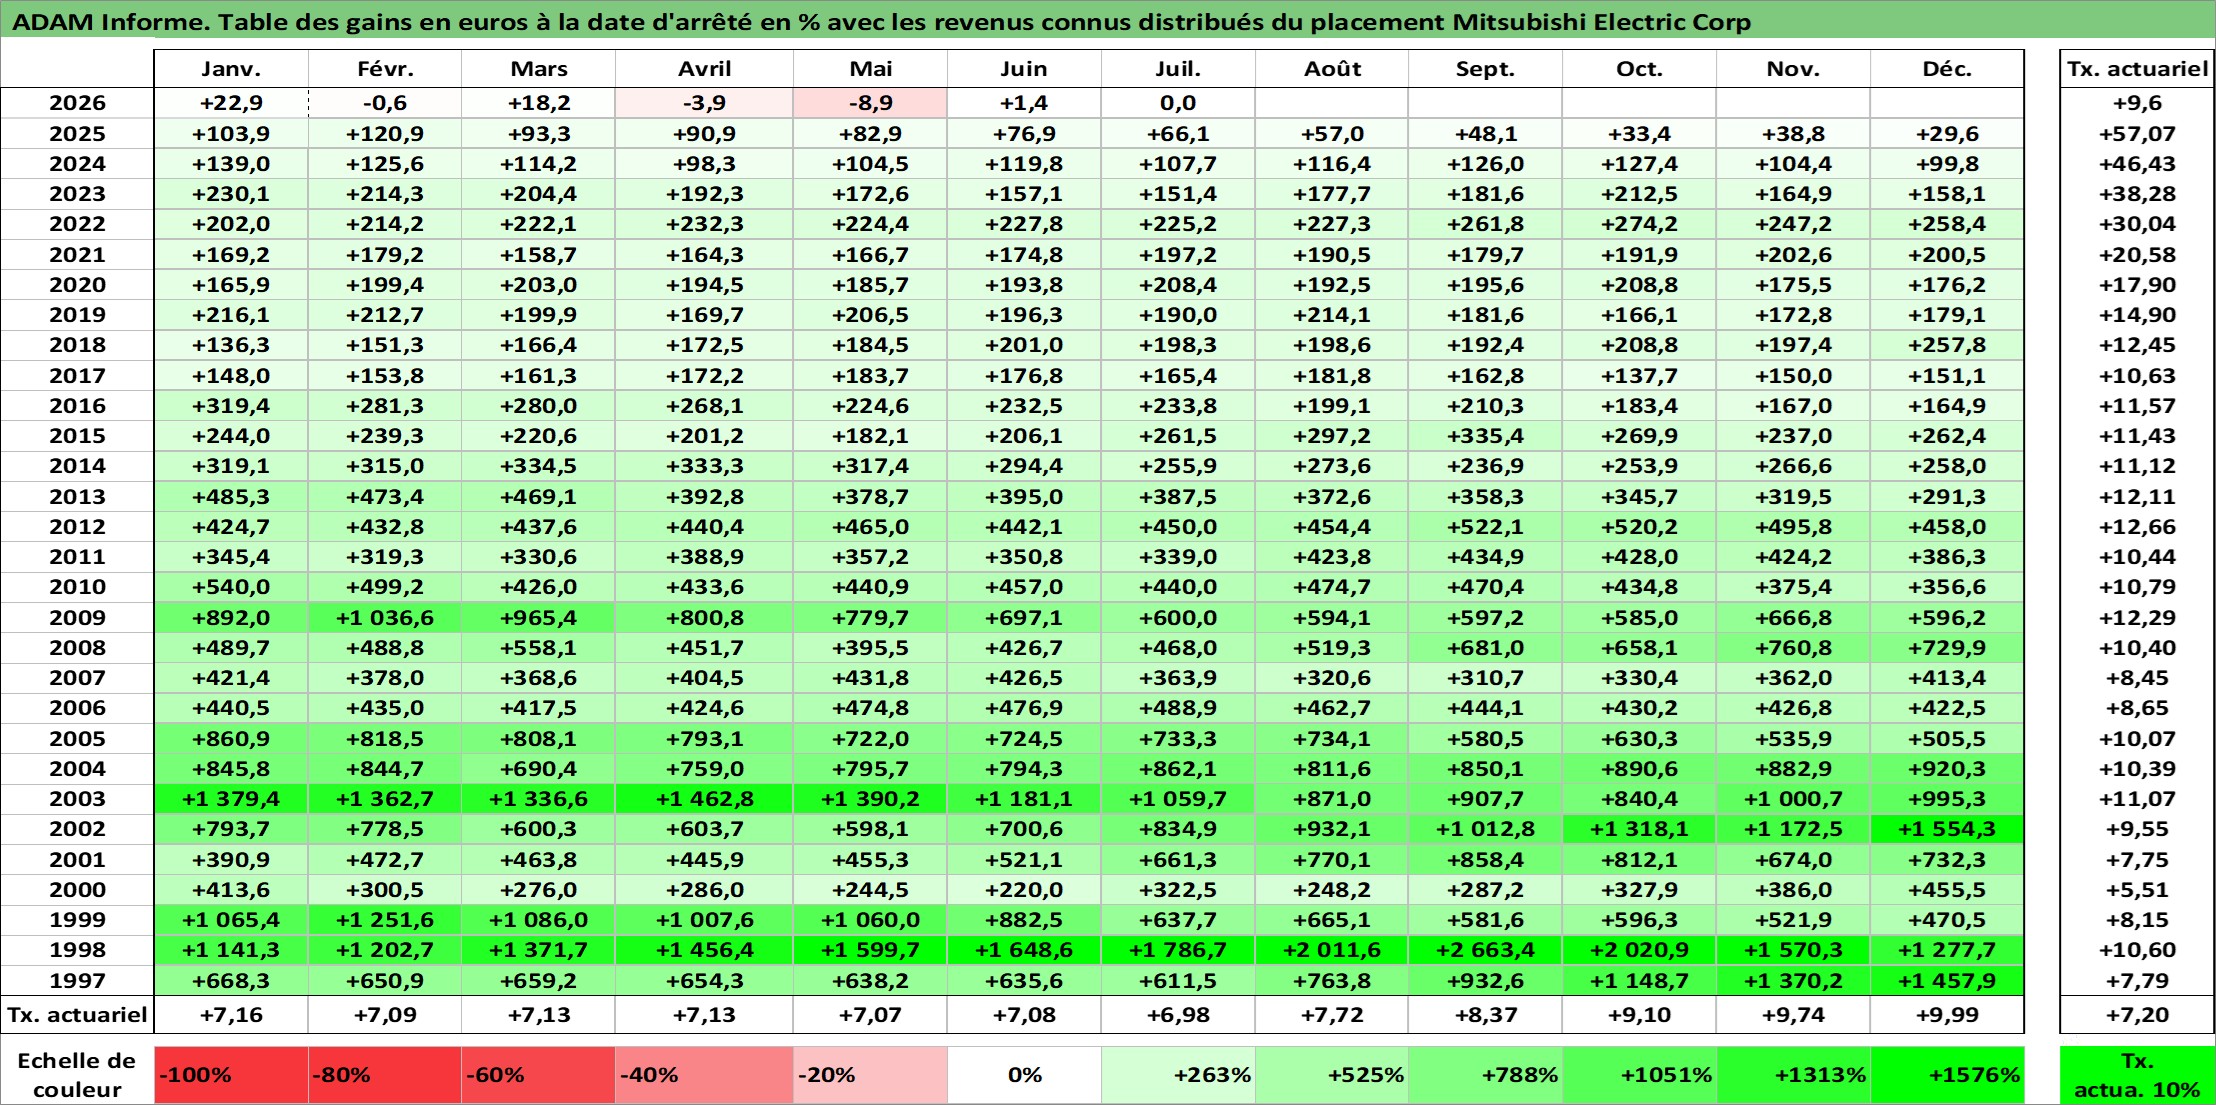
Task: Click the -100% red color scale swatch
Action: (x=231, y=1075)
